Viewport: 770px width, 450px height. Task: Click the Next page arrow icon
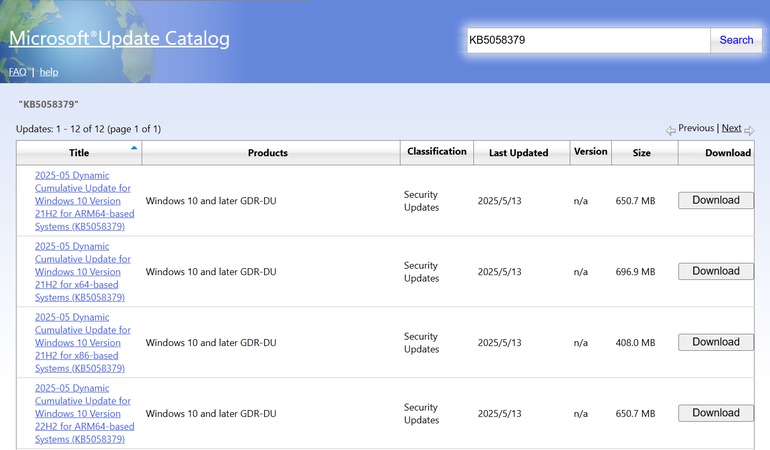pos(749,130)
